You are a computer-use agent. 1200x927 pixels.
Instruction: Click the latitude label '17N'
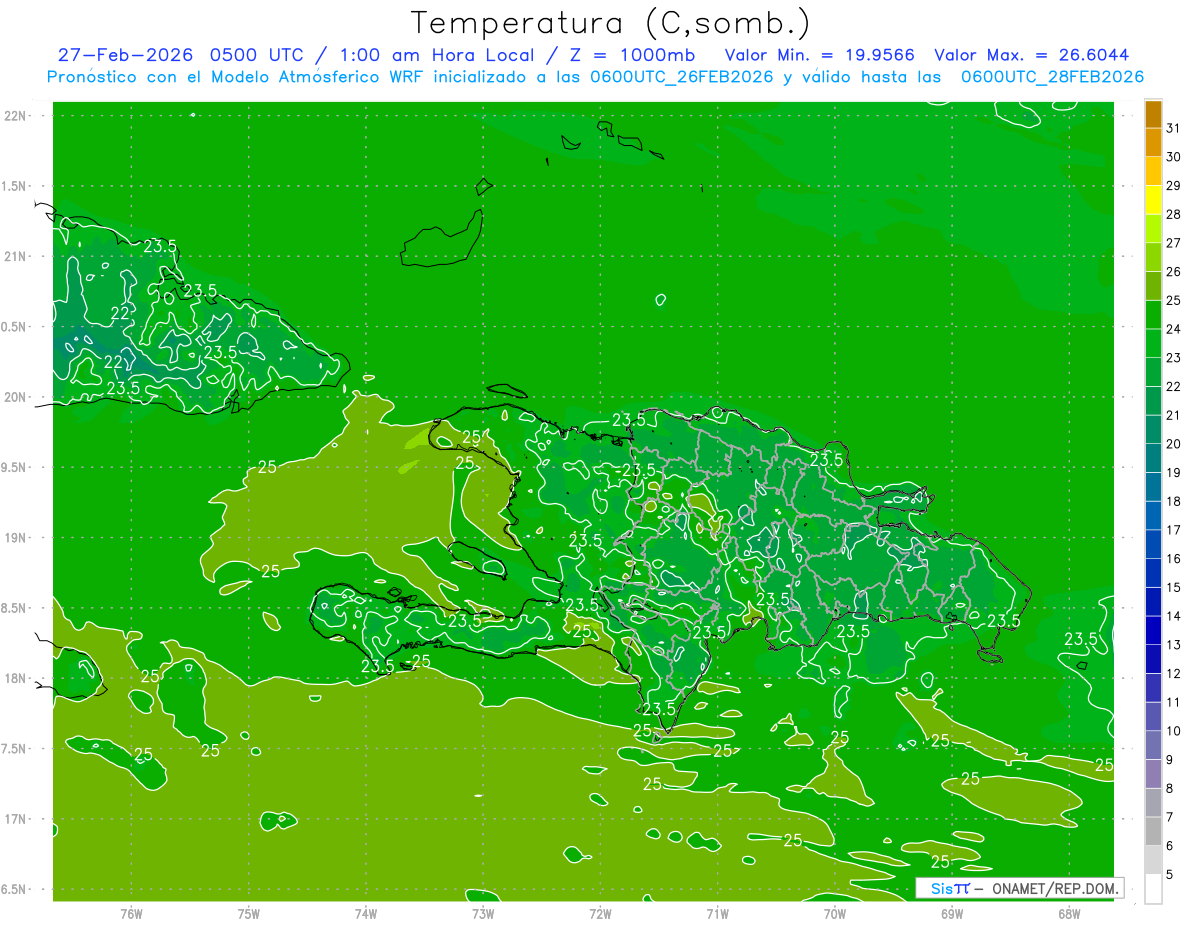pyautogui.click(x=16, y=819)
